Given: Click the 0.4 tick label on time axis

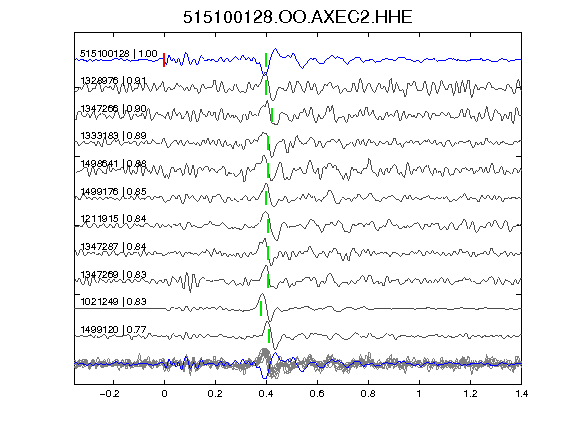Looking at the screenshot, I should 266,394.
